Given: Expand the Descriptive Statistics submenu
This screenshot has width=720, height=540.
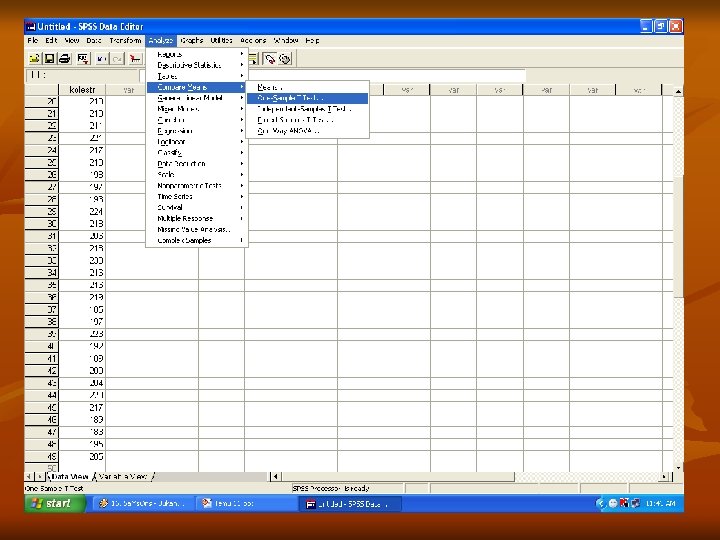Looking at the screenshot, I should (x=197, y=65).
